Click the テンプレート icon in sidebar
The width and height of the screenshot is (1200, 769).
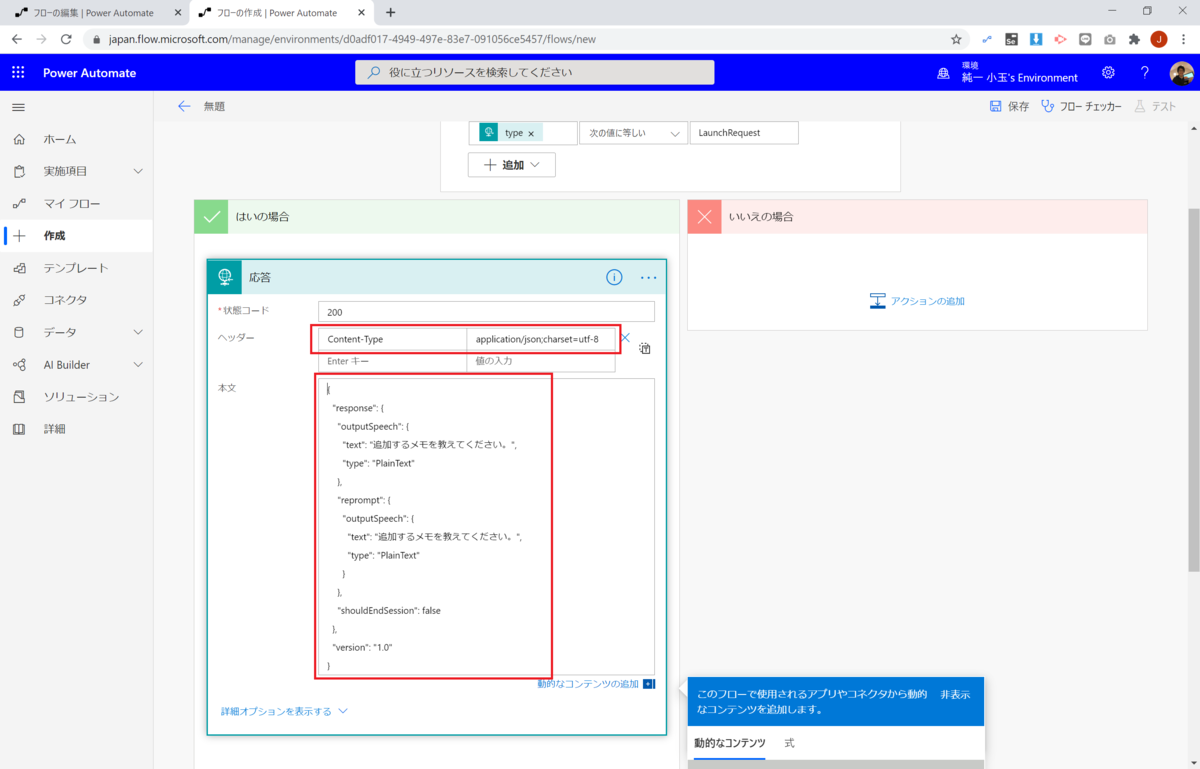point(19,268)
